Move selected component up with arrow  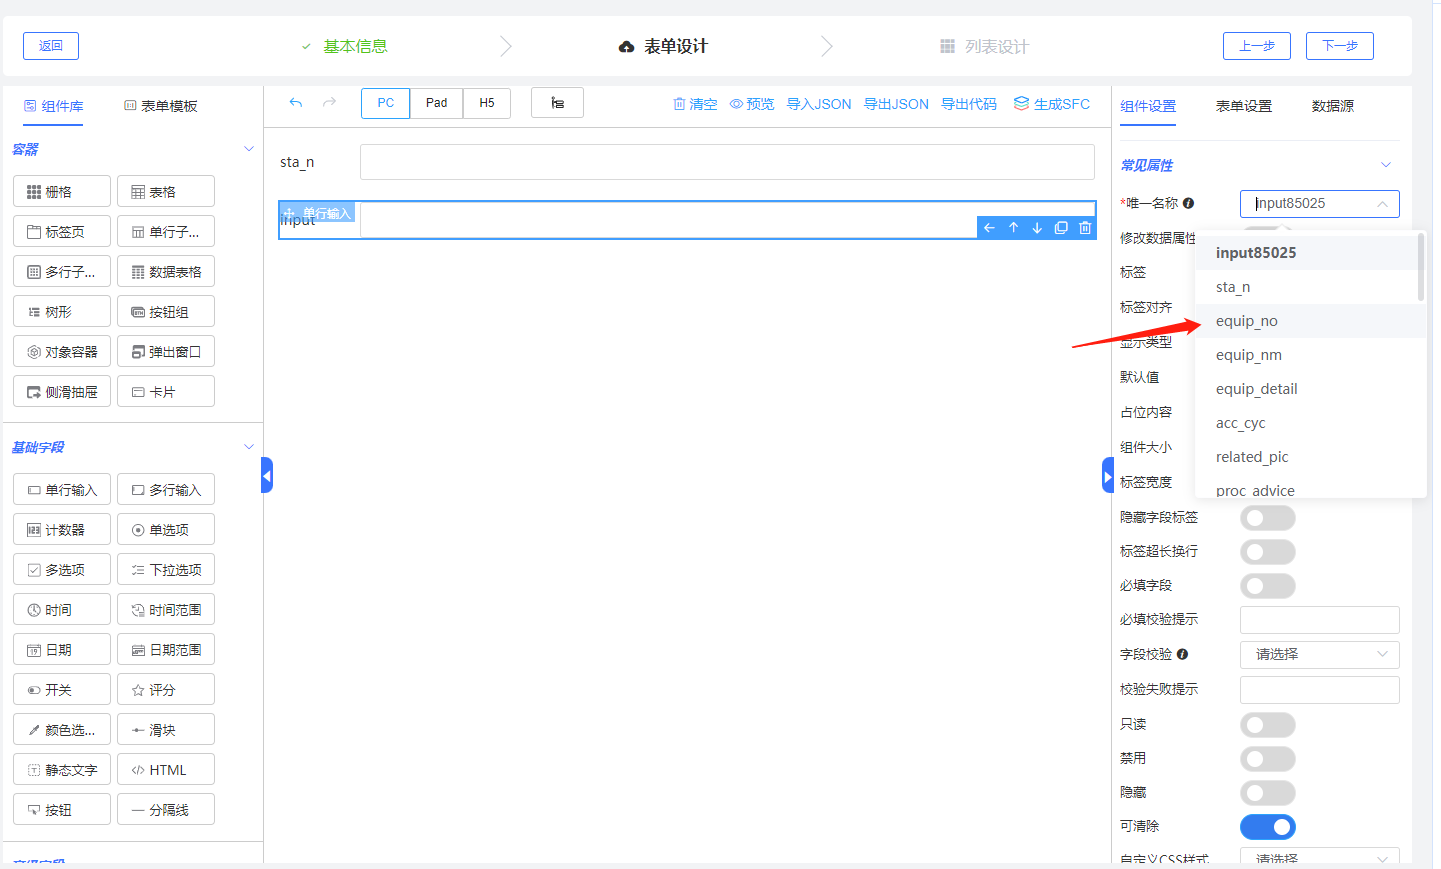[x=1013, y=228]
